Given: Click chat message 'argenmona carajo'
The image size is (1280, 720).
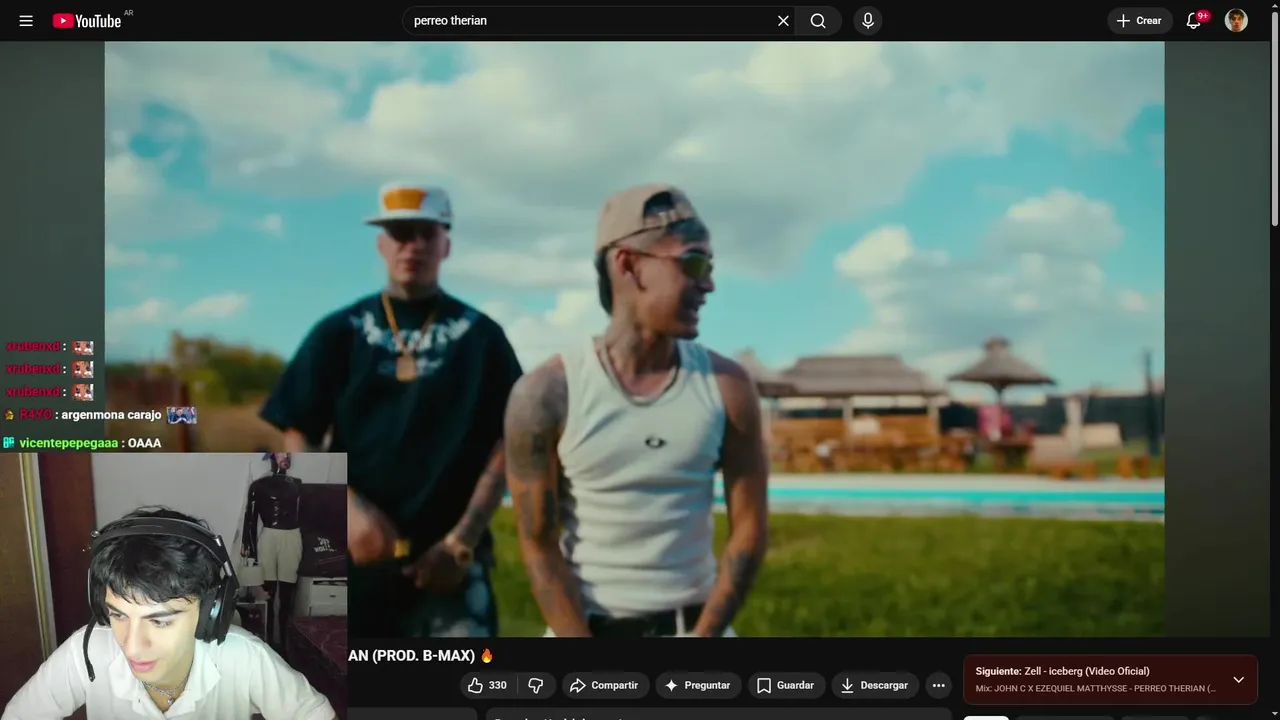Looking at the screenshot, I should point(111,415).
